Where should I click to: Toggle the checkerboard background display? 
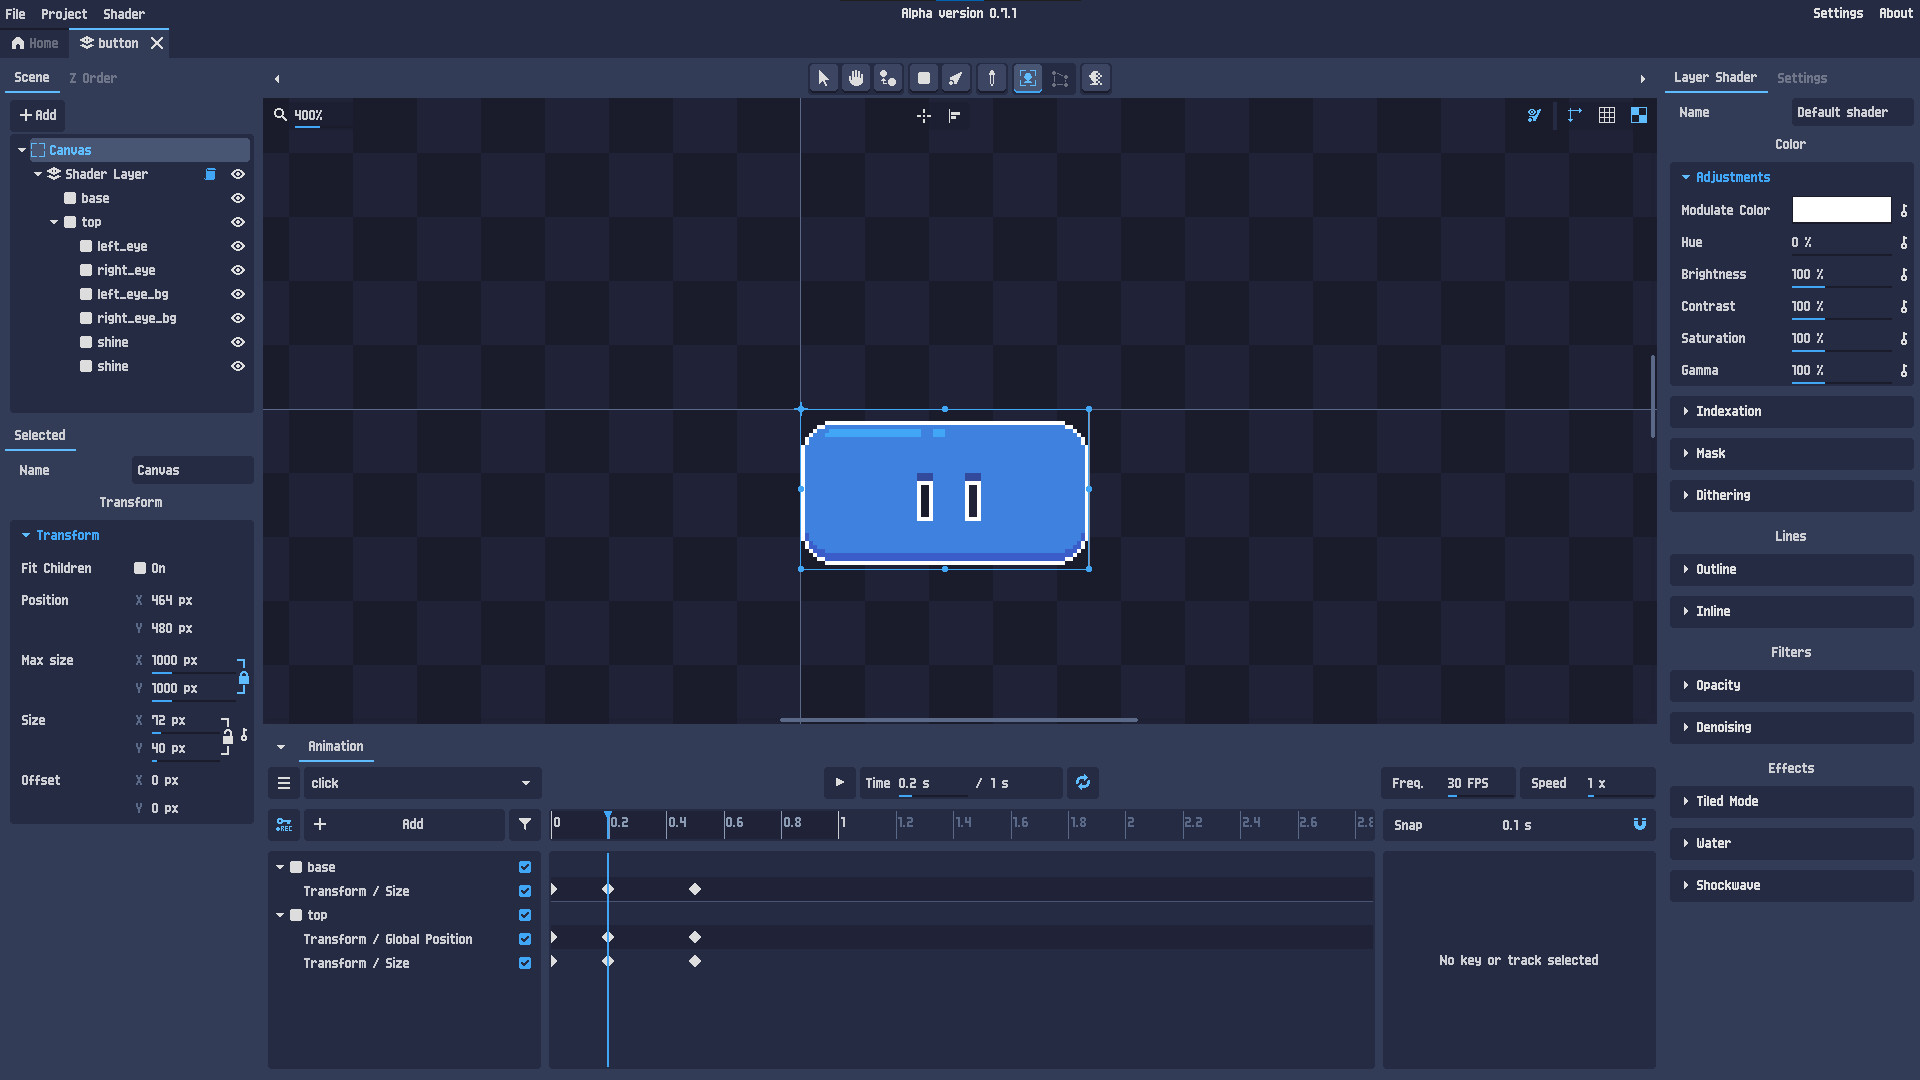click(1639, 115)
